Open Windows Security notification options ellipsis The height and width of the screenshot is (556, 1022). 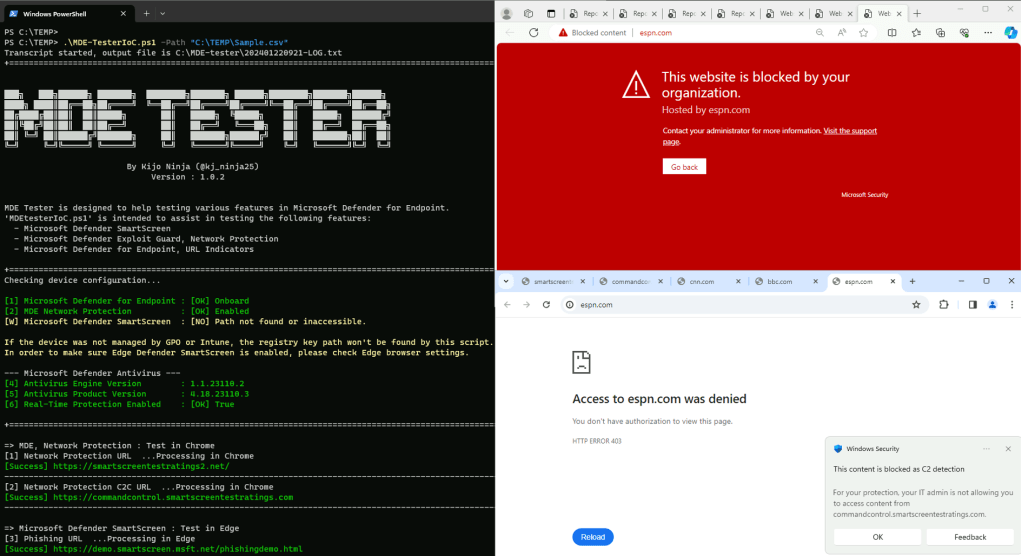986,448
